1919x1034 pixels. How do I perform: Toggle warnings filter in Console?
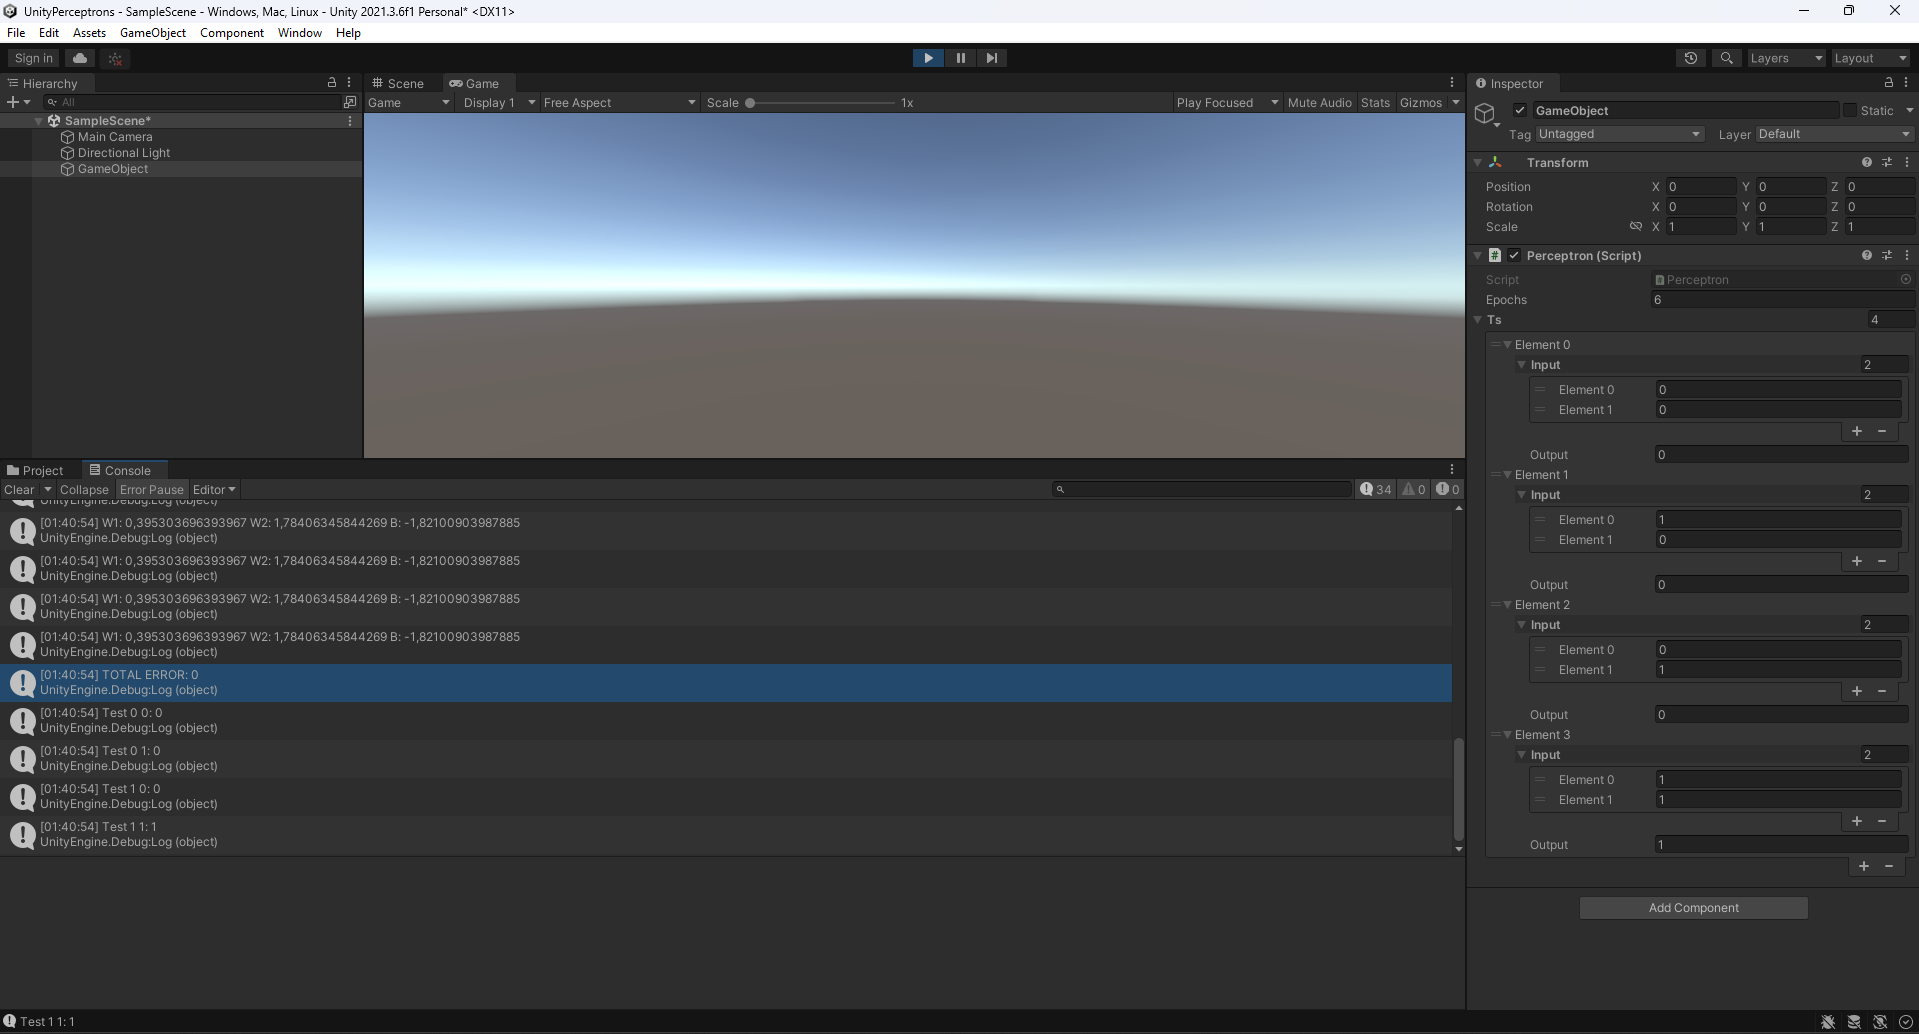(1414, 489)
